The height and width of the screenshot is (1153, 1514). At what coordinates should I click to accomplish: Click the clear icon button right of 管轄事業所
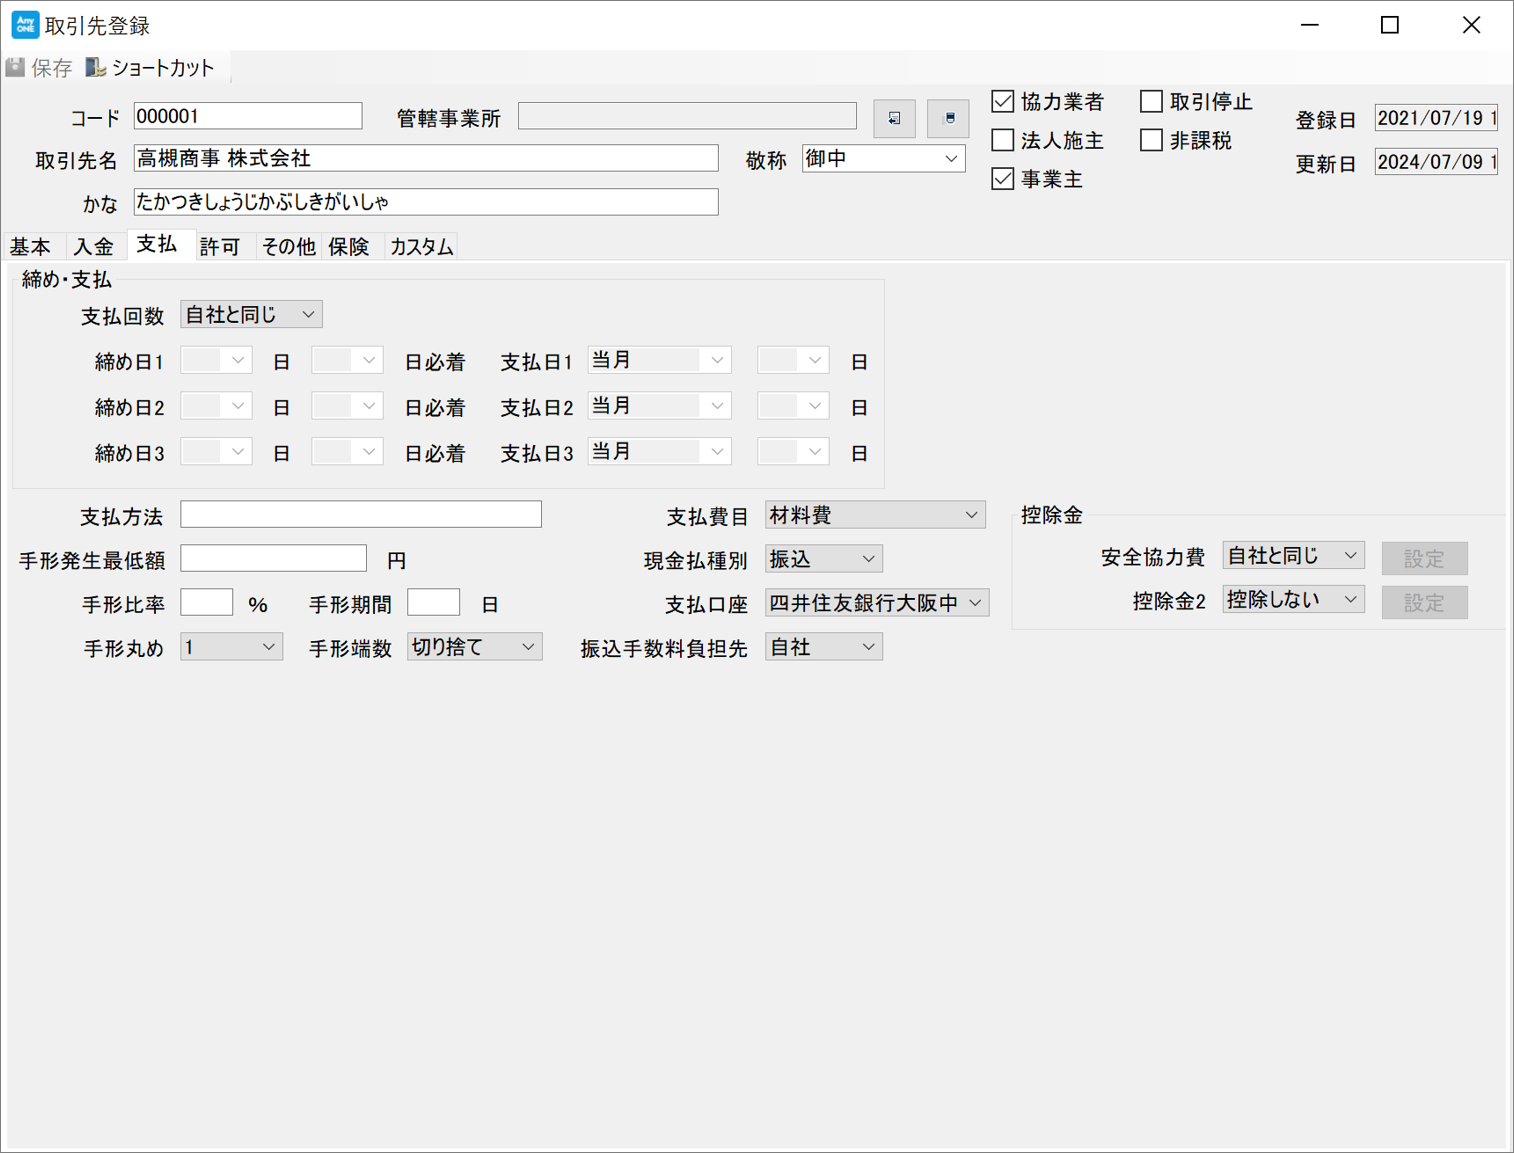948,118
